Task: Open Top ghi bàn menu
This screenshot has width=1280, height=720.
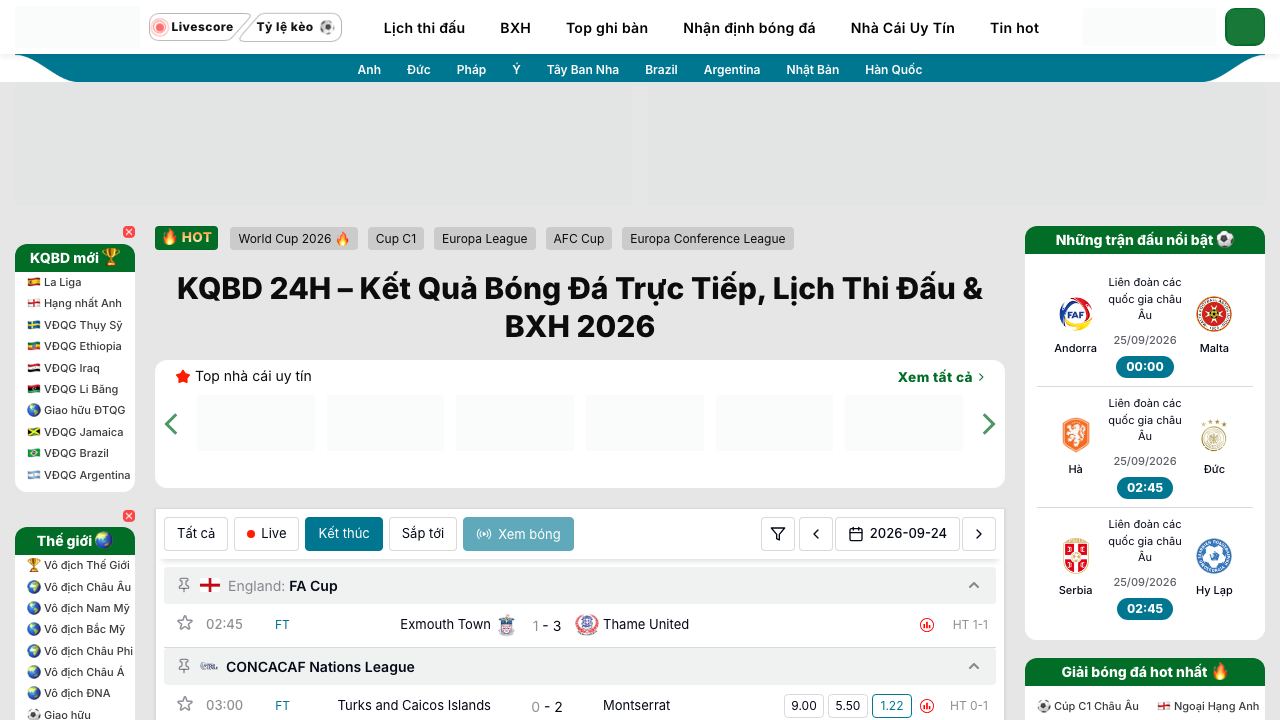Action: [x=607, y=28]
